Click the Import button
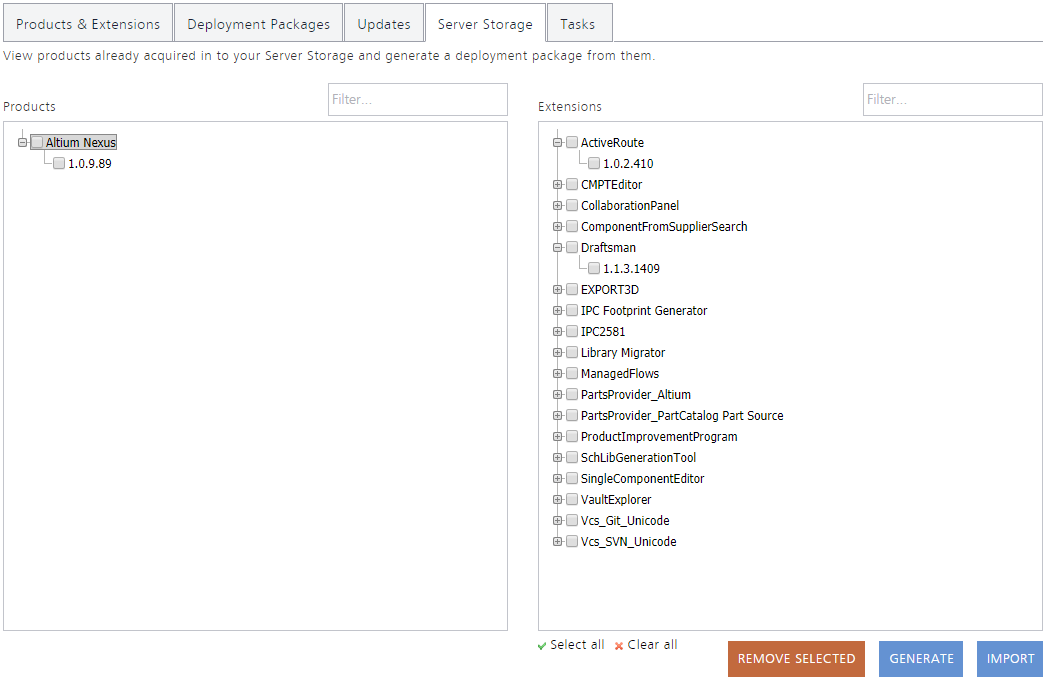Screen dimensions: 1047x682 1010,659
